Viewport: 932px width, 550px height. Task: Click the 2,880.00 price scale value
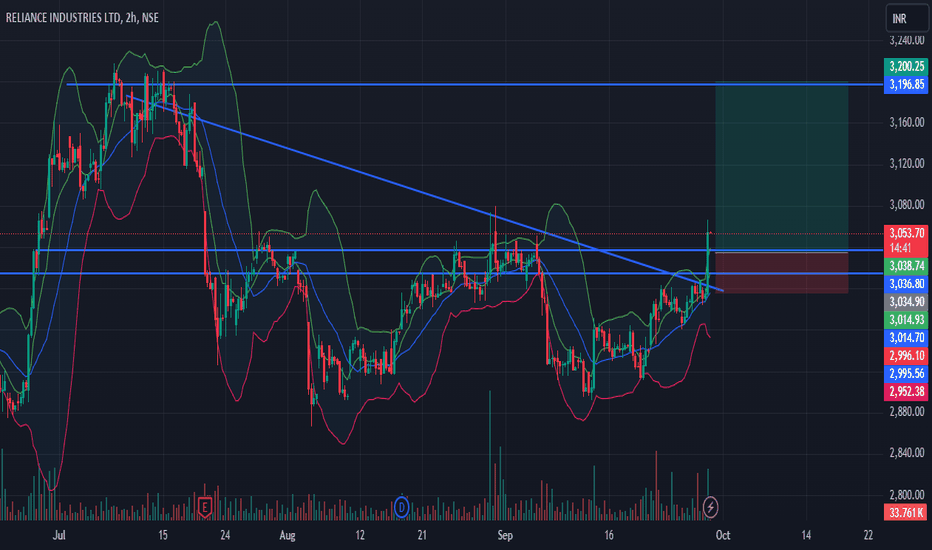click(x=906, y=411)
